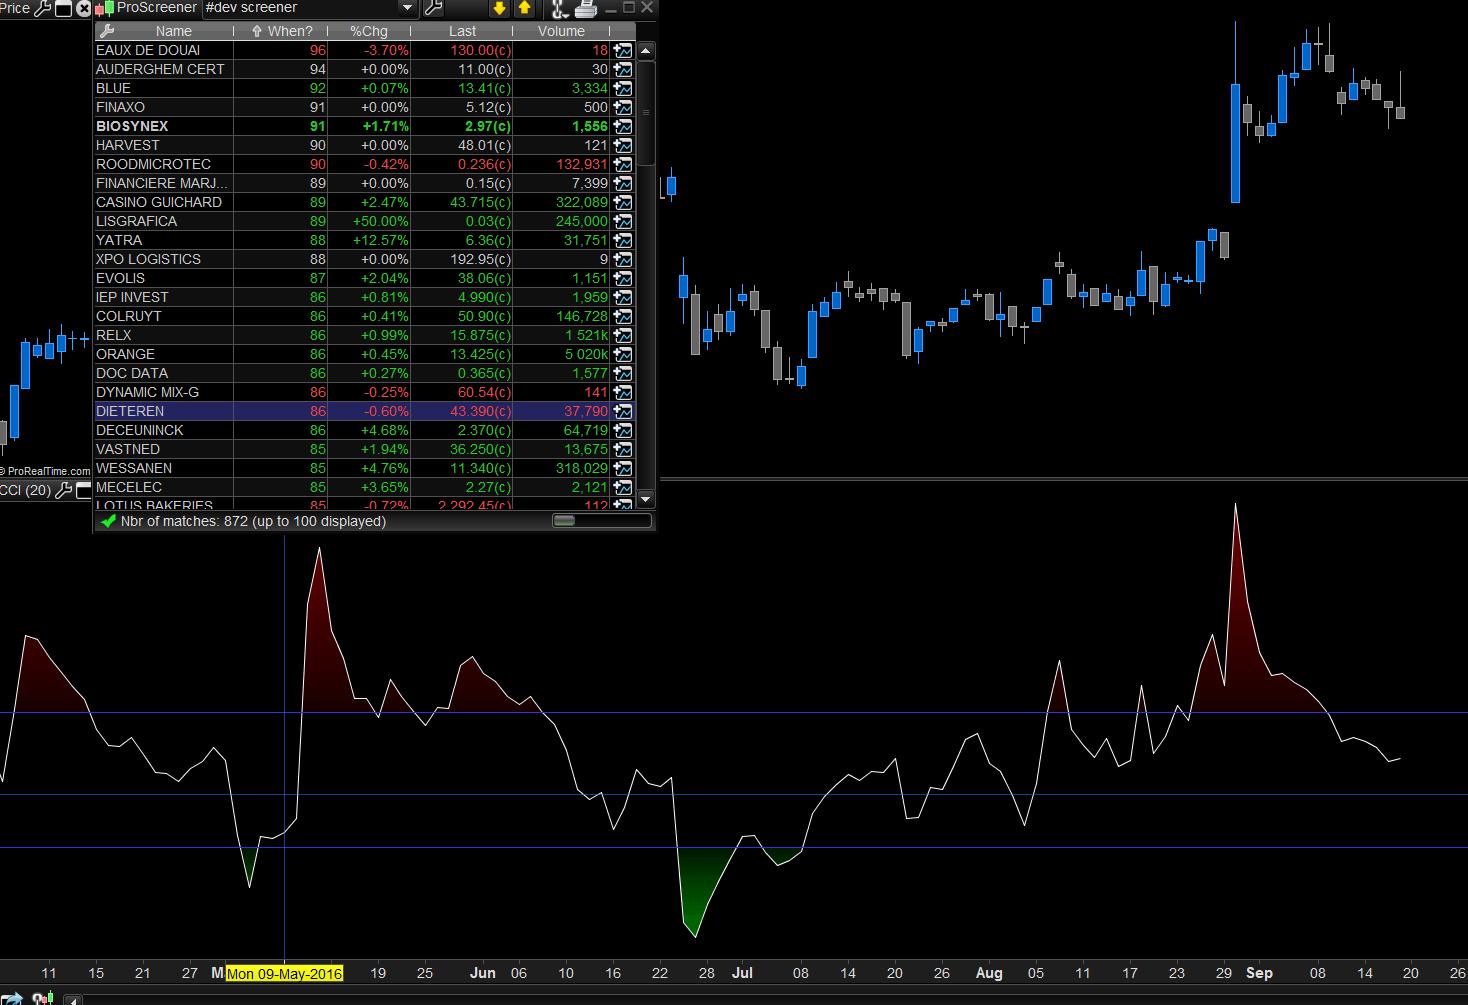
Task: Open chart icon for MECELEC row
Action: pos(623,487)
